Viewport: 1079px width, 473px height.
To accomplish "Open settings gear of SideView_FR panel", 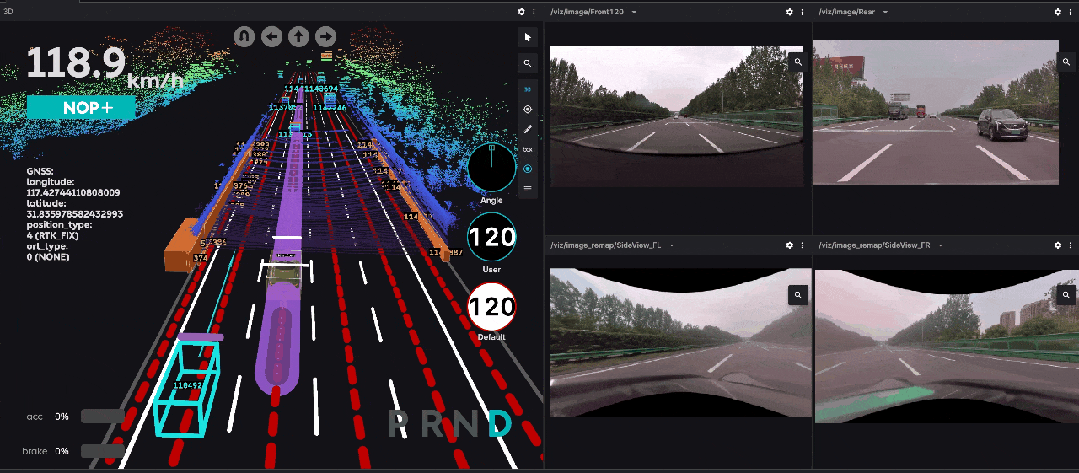I will pos(1058,245).
